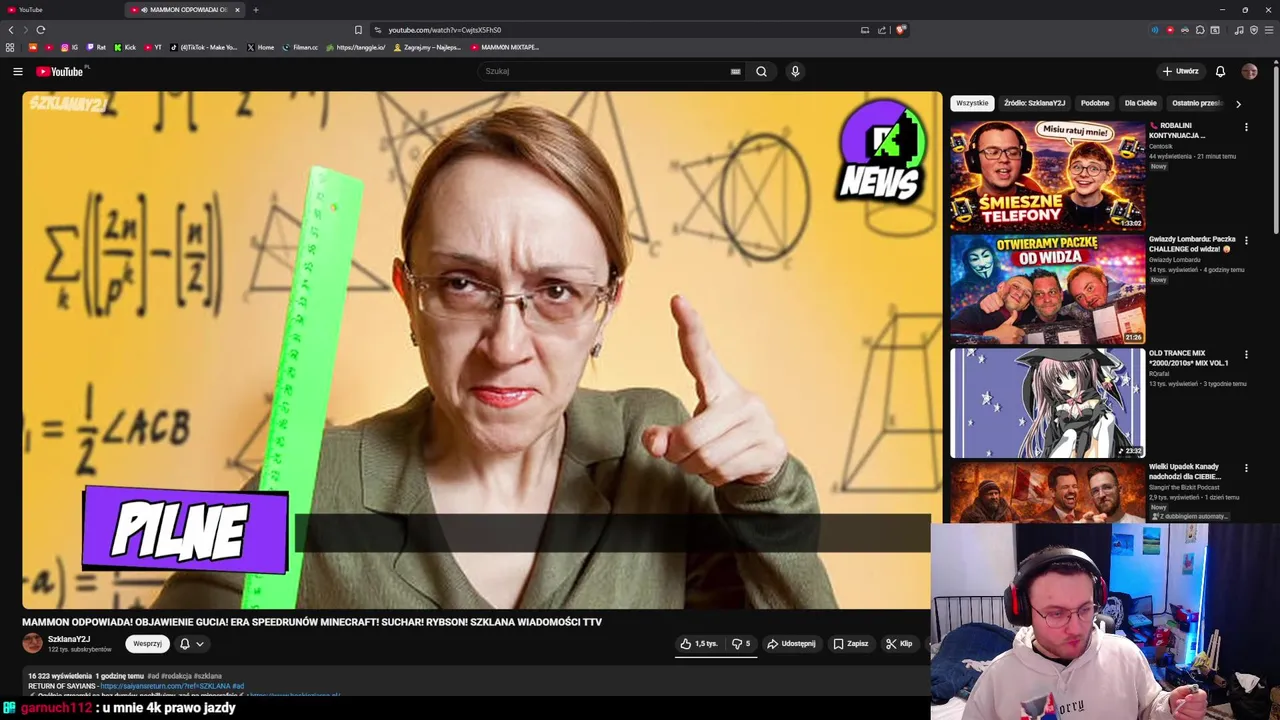The width and height of the screenshot is (1280, 720).
Task: Open the Wielki Upadek Kanady video title
Action: pos(1186,472)
